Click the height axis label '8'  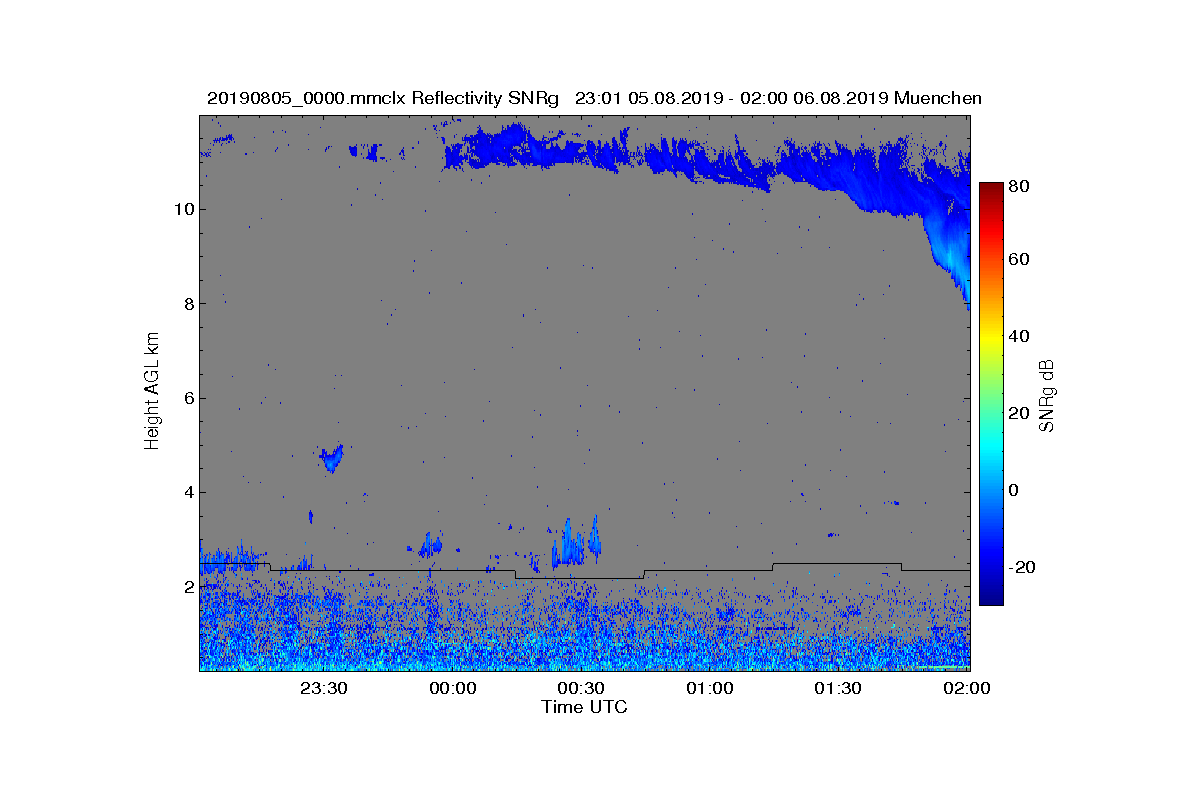pyautogui.click(x=188, y=304)
